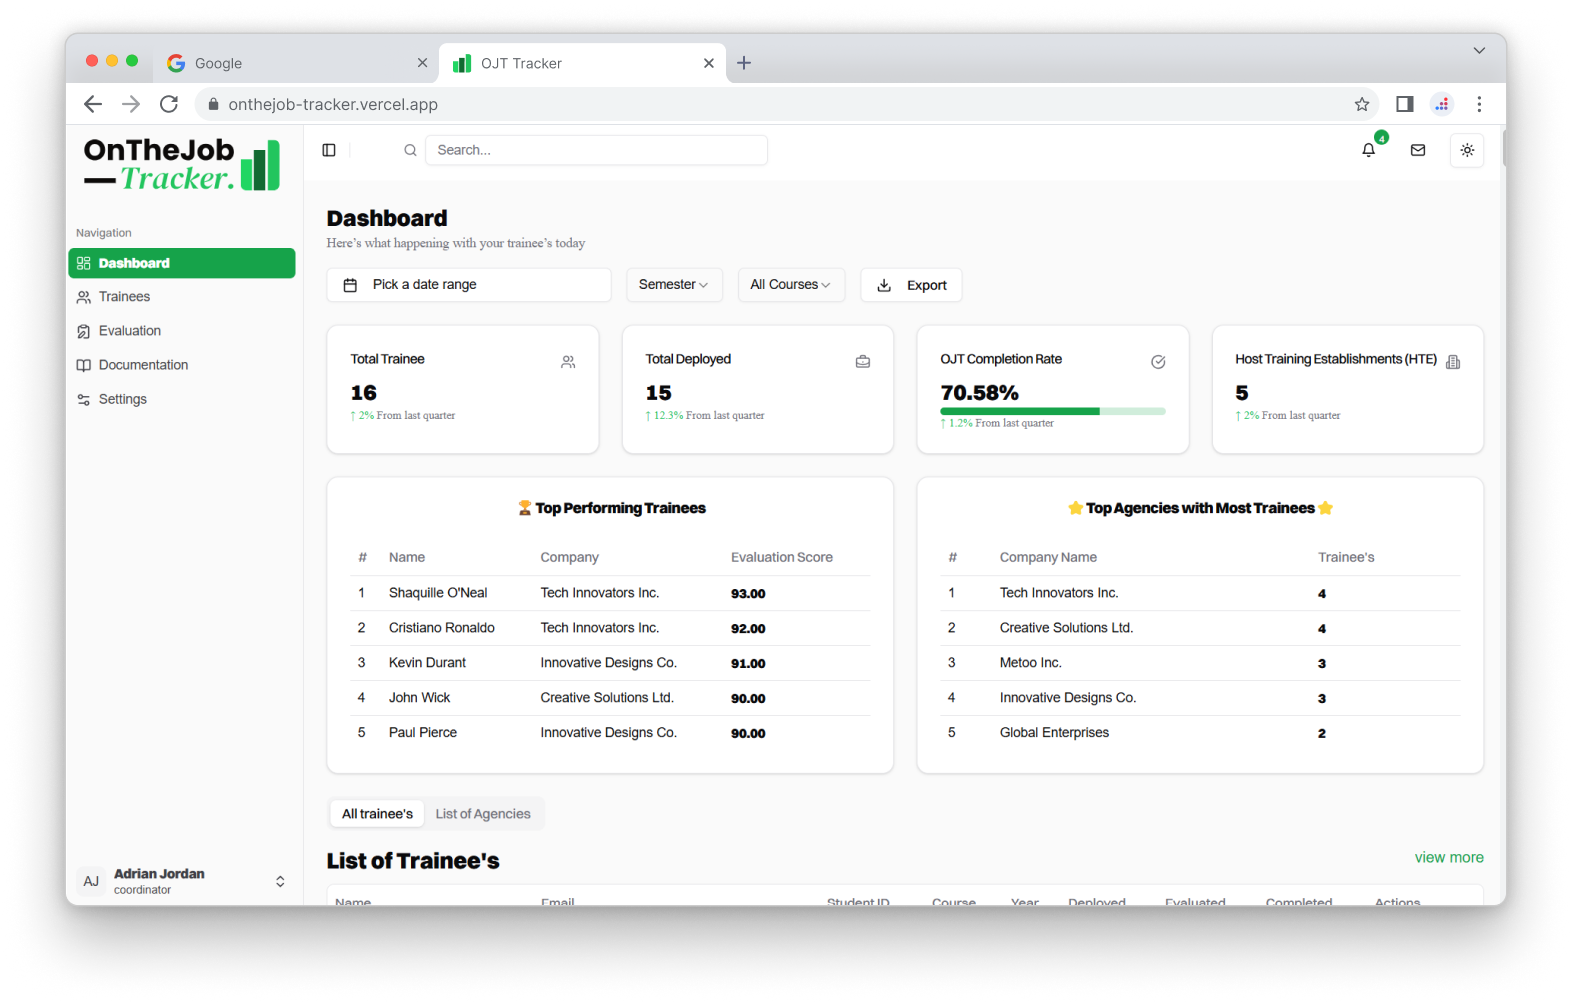Switch to the List of Agencies tab
This screenshot has height=1003, width=1572.
483,814
